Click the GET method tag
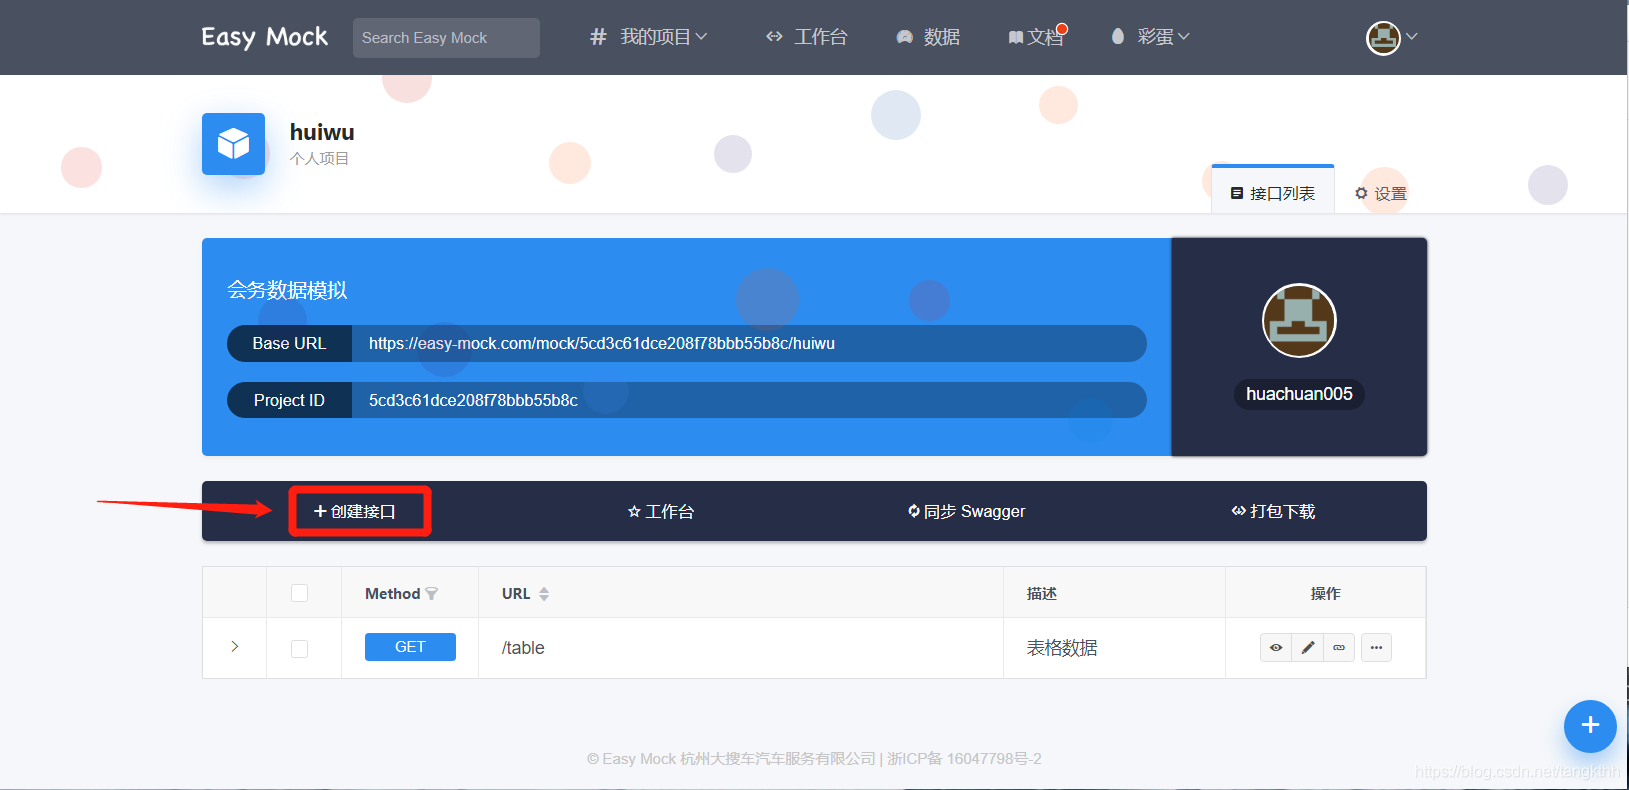Image resolution: width=1629 pixels, height=790 pixels. [410, 647]
